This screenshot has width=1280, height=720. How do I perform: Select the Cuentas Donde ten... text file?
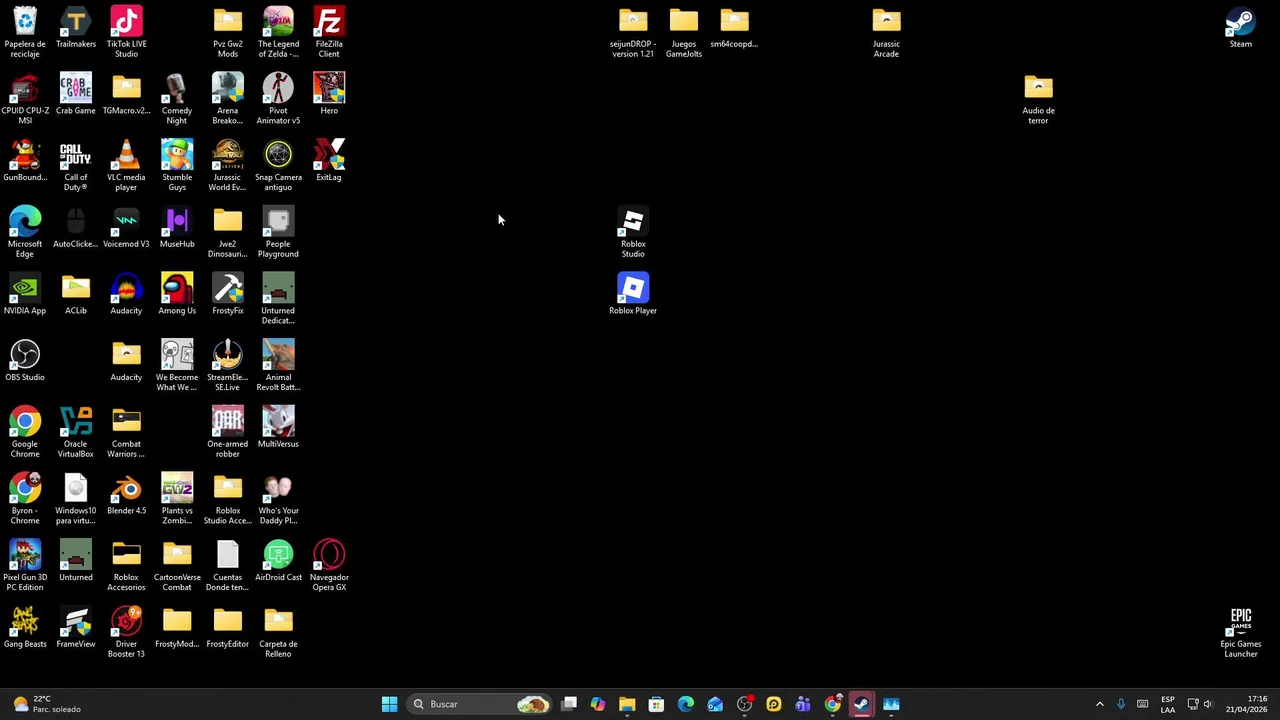228,566
